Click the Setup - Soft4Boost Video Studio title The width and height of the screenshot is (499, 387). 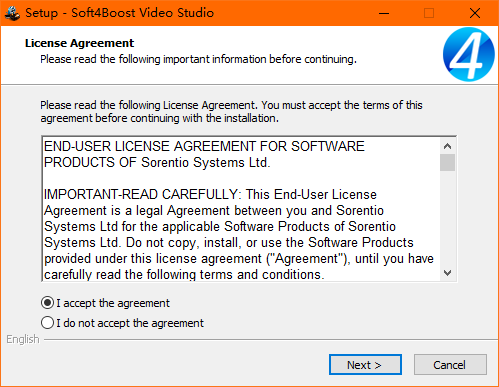click(x=119, y=13)
